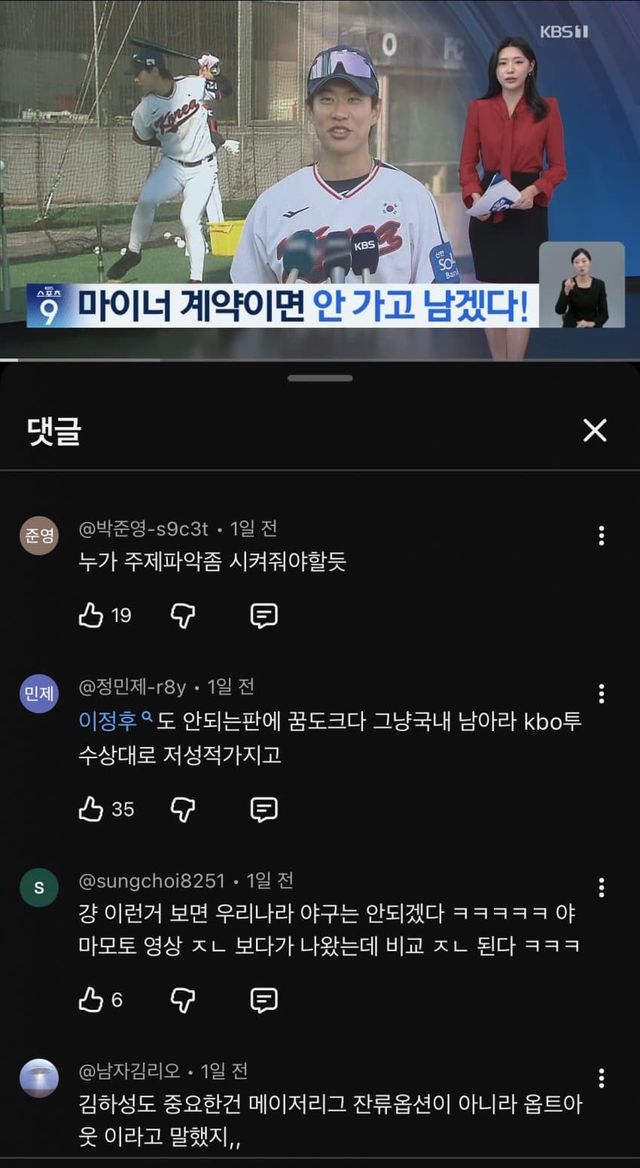Image resolution: width=640 pixels, height=1168 pixels.
Task: Open more options for 정민제-r8y's comment
Action: [601, 694]
